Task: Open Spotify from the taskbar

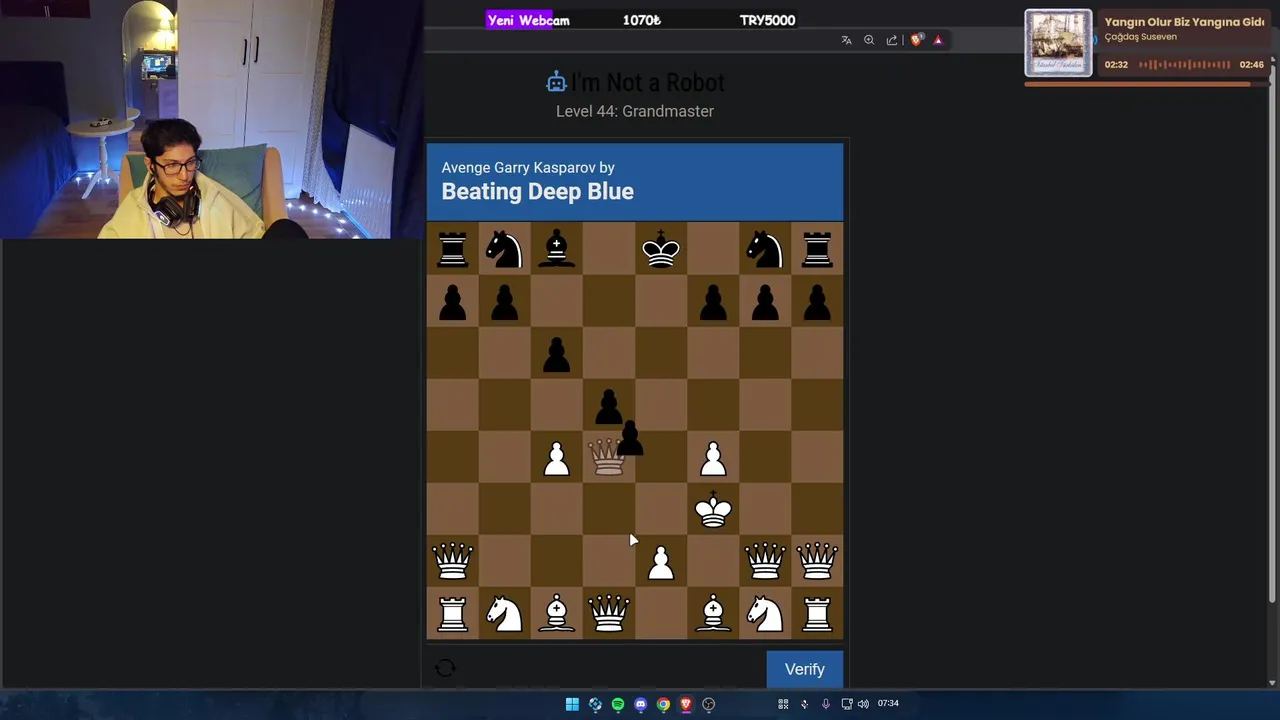Action: pos(618,704)
